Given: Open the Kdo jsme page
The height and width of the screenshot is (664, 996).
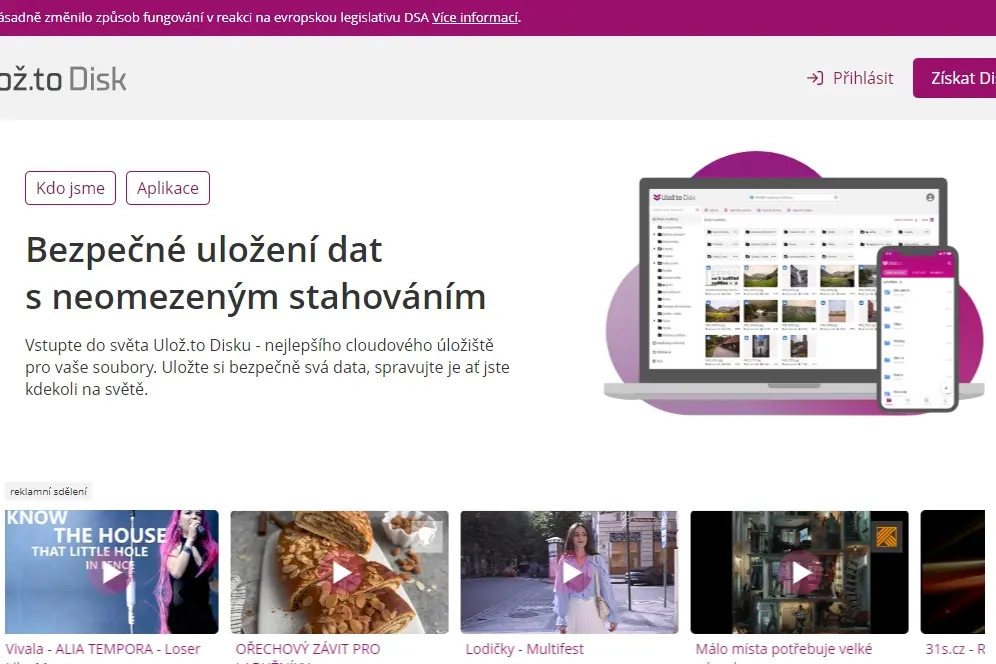Looking at the screenshot, I should tap(71, 188).
